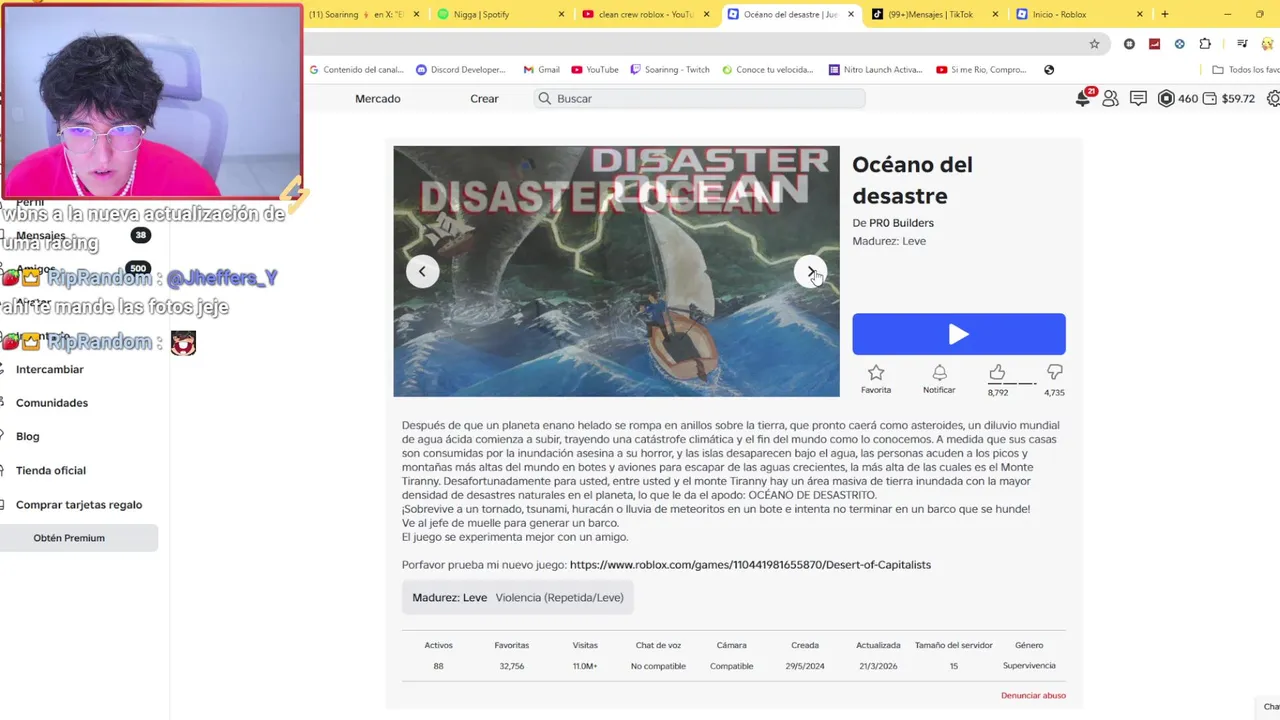
Task: Click the like/dislike vote ratio bar
Action: (1012, 383)
